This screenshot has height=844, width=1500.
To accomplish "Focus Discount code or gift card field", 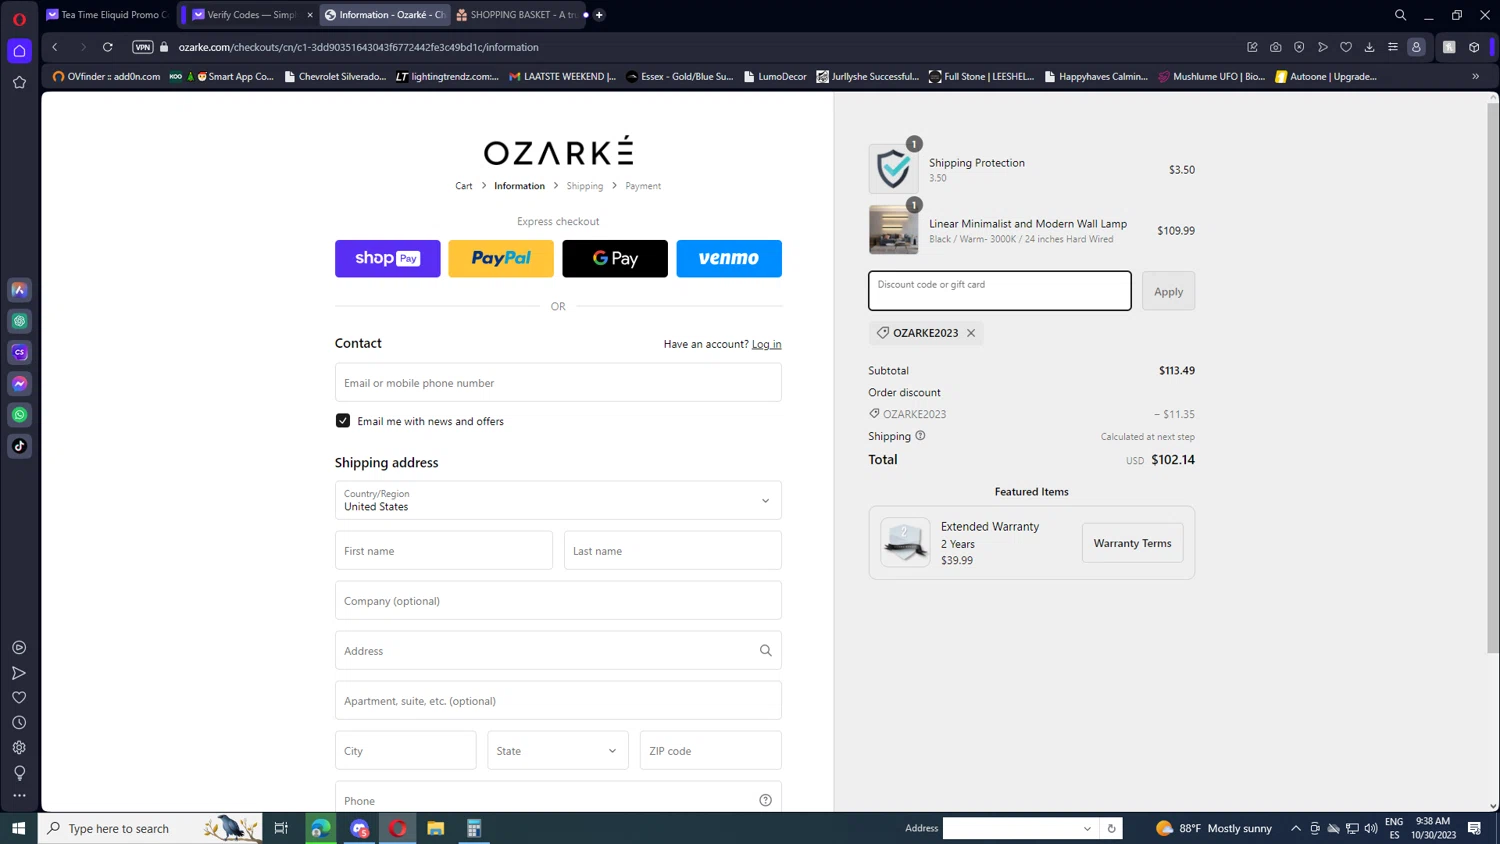I will pos(1000,291).
